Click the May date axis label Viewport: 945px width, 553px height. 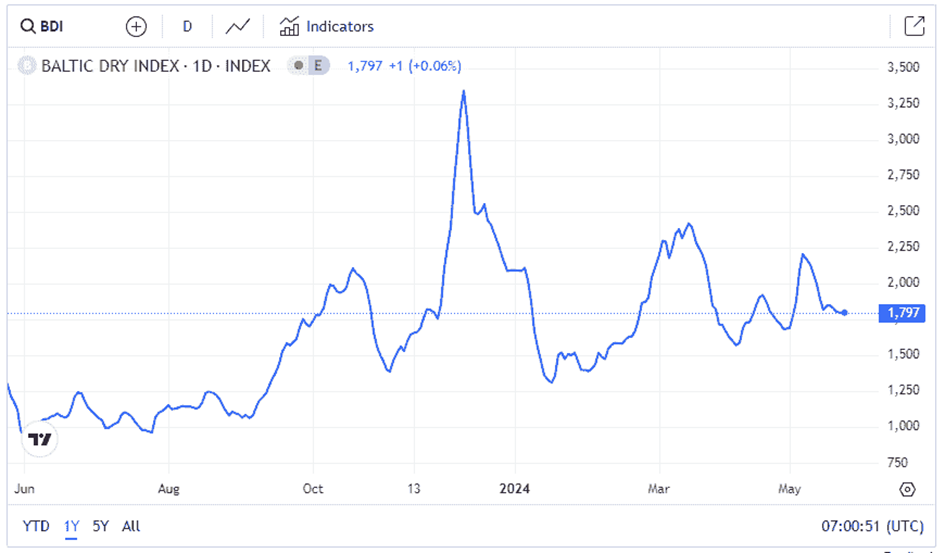click(790, 489)
